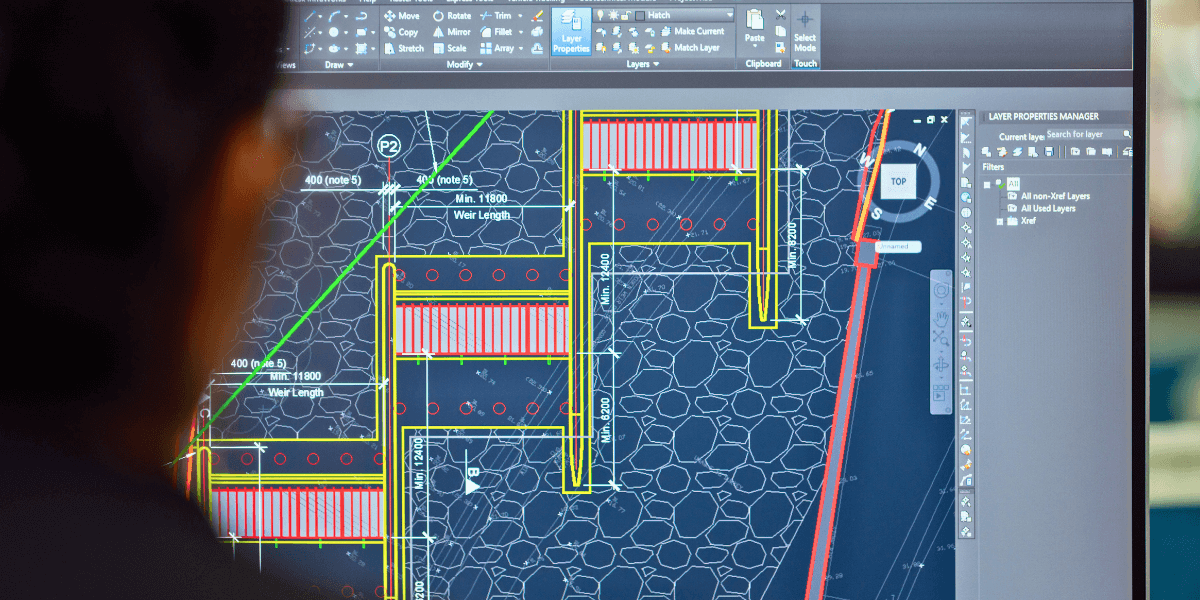Click the hatch layer color swatch
Image resolution: width=1200 pixels, height=600 pixels.
click(x=639, y=16)
